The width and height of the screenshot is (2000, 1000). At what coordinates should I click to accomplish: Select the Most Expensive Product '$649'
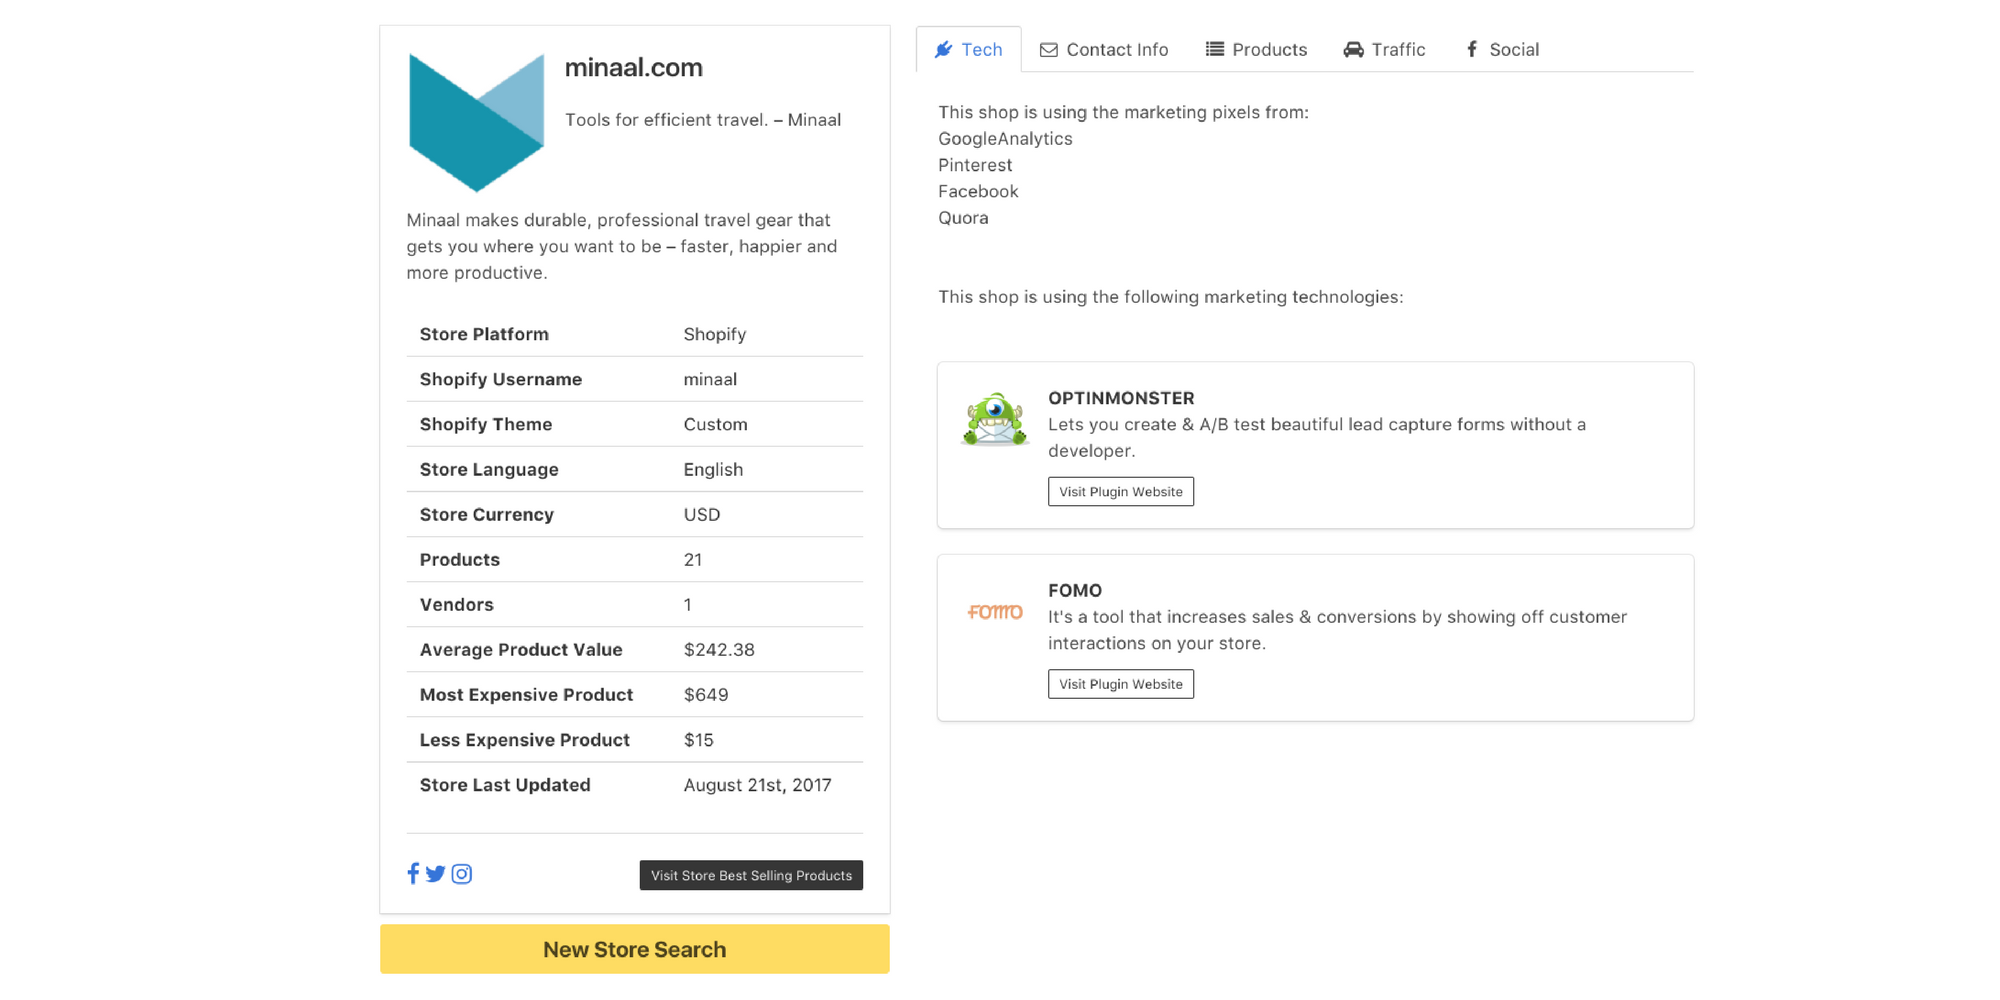[706, 694]
